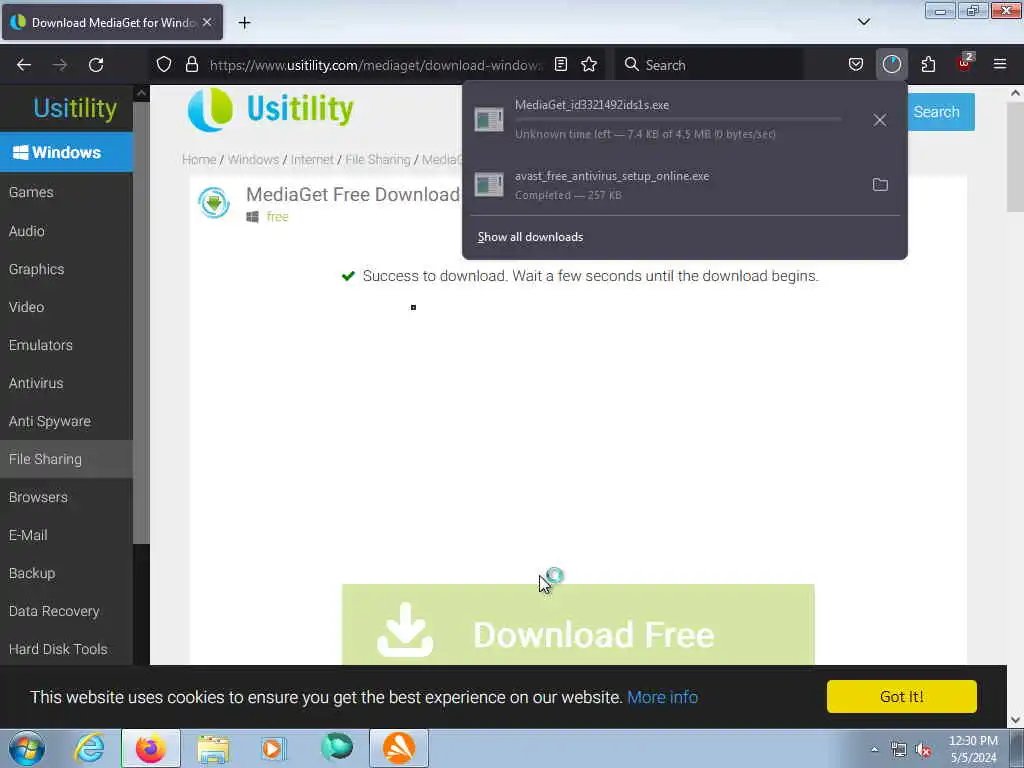Toggle the downloads progress toolbar icon
Viewport: 1024px width, 768px height.
891,64
